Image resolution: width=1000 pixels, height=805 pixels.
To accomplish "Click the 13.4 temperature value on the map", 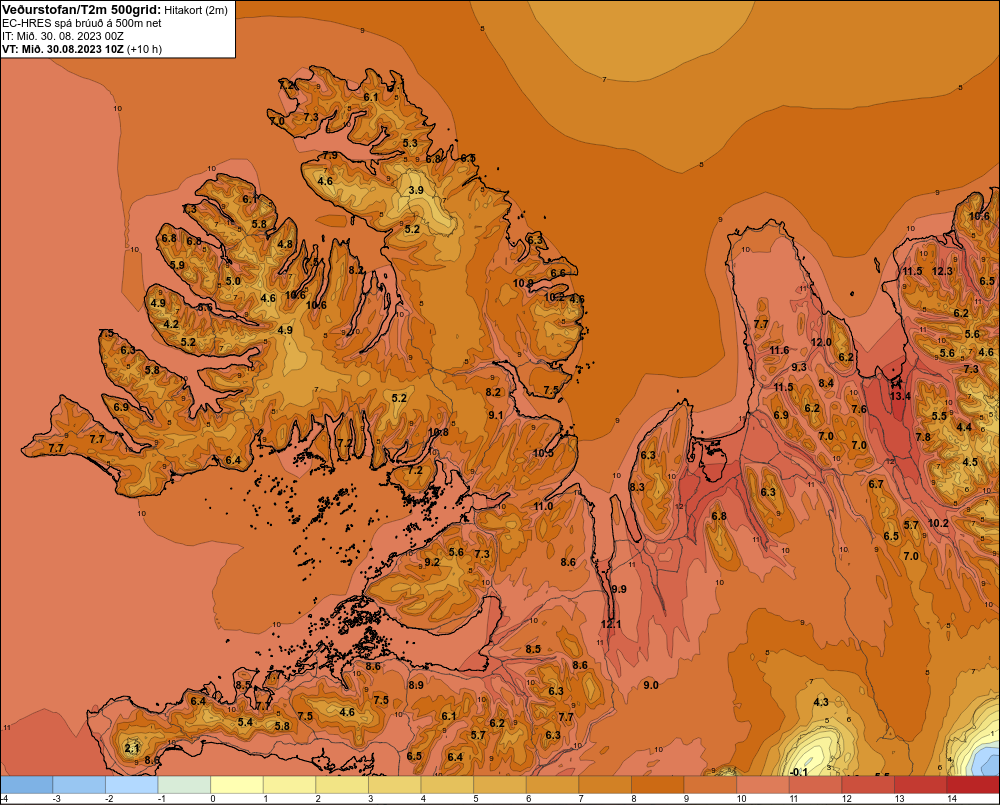I will [x=900, y=396].
